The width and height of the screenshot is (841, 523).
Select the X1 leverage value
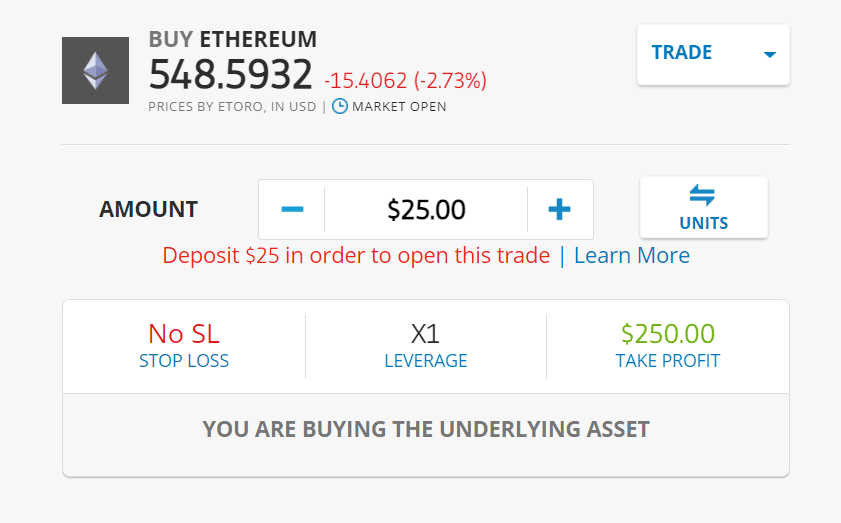pos(425,334)
